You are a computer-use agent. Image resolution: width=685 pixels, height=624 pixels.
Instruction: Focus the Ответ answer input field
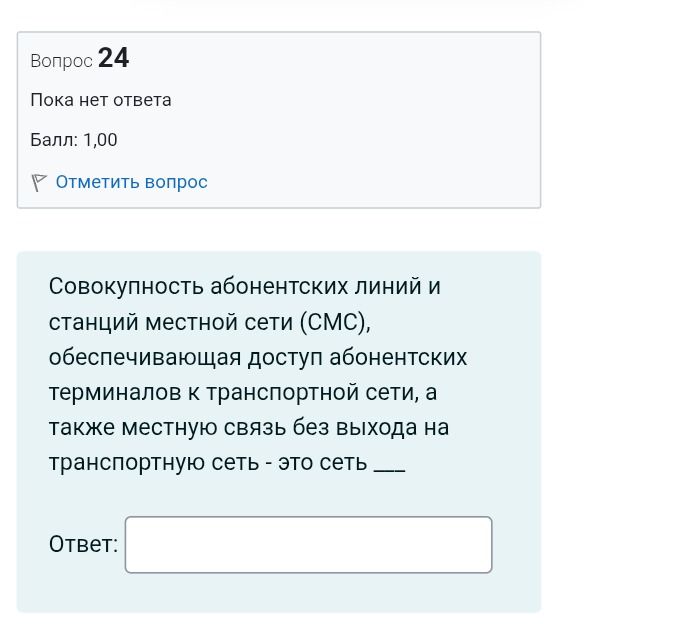coord(308,544)
